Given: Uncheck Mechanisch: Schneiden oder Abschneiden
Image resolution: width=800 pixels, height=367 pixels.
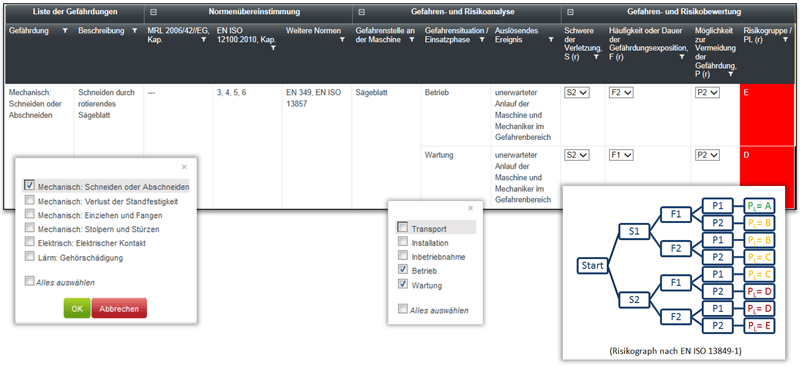Looking at the screenshot, I should coord(29,185).
